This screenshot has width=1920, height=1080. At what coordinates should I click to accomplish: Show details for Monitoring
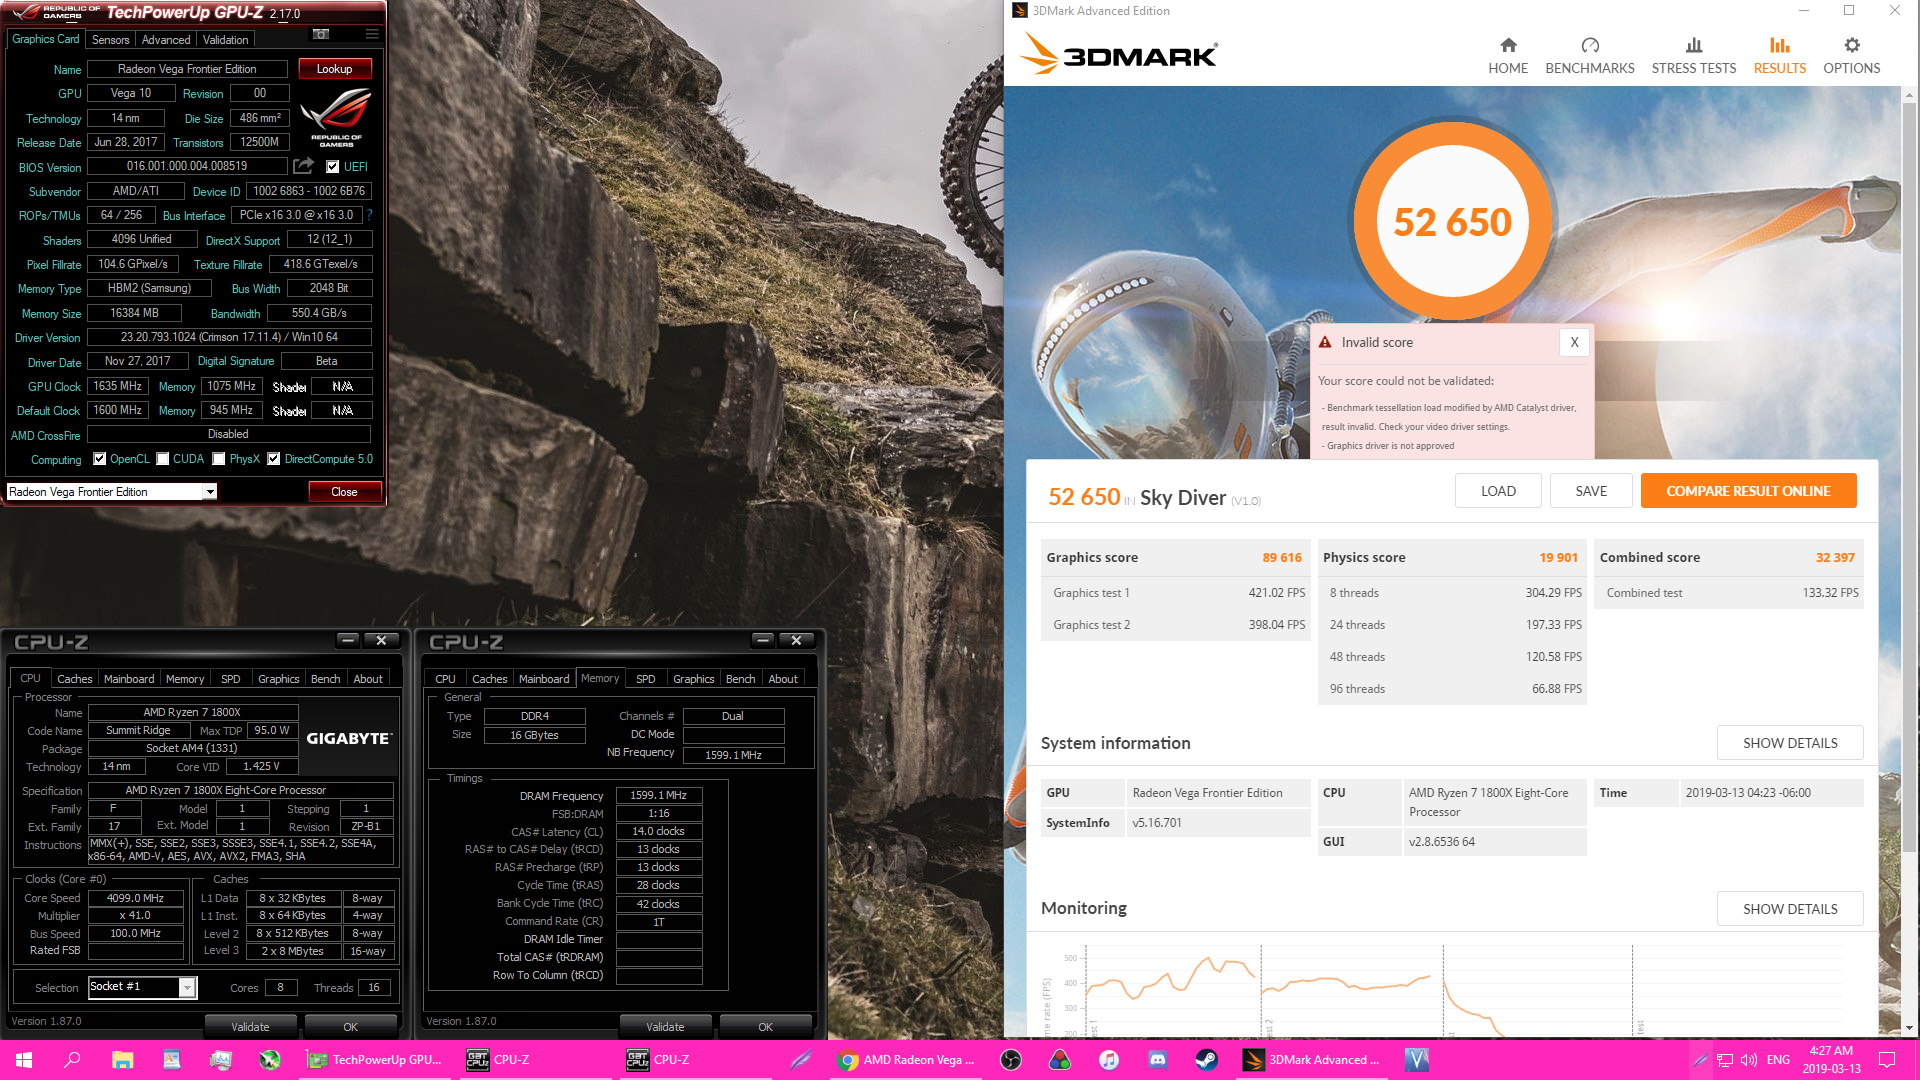[x=1790, y=909]
